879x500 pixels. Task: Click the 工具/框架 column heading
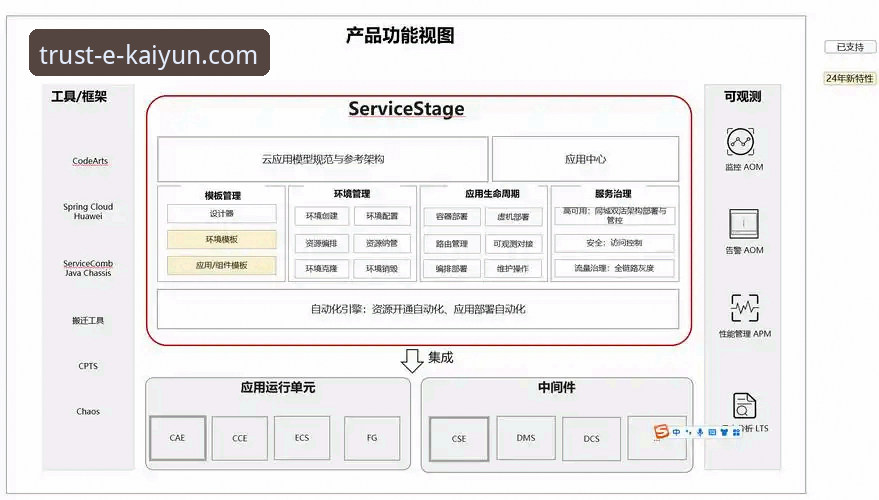[79, 97]
